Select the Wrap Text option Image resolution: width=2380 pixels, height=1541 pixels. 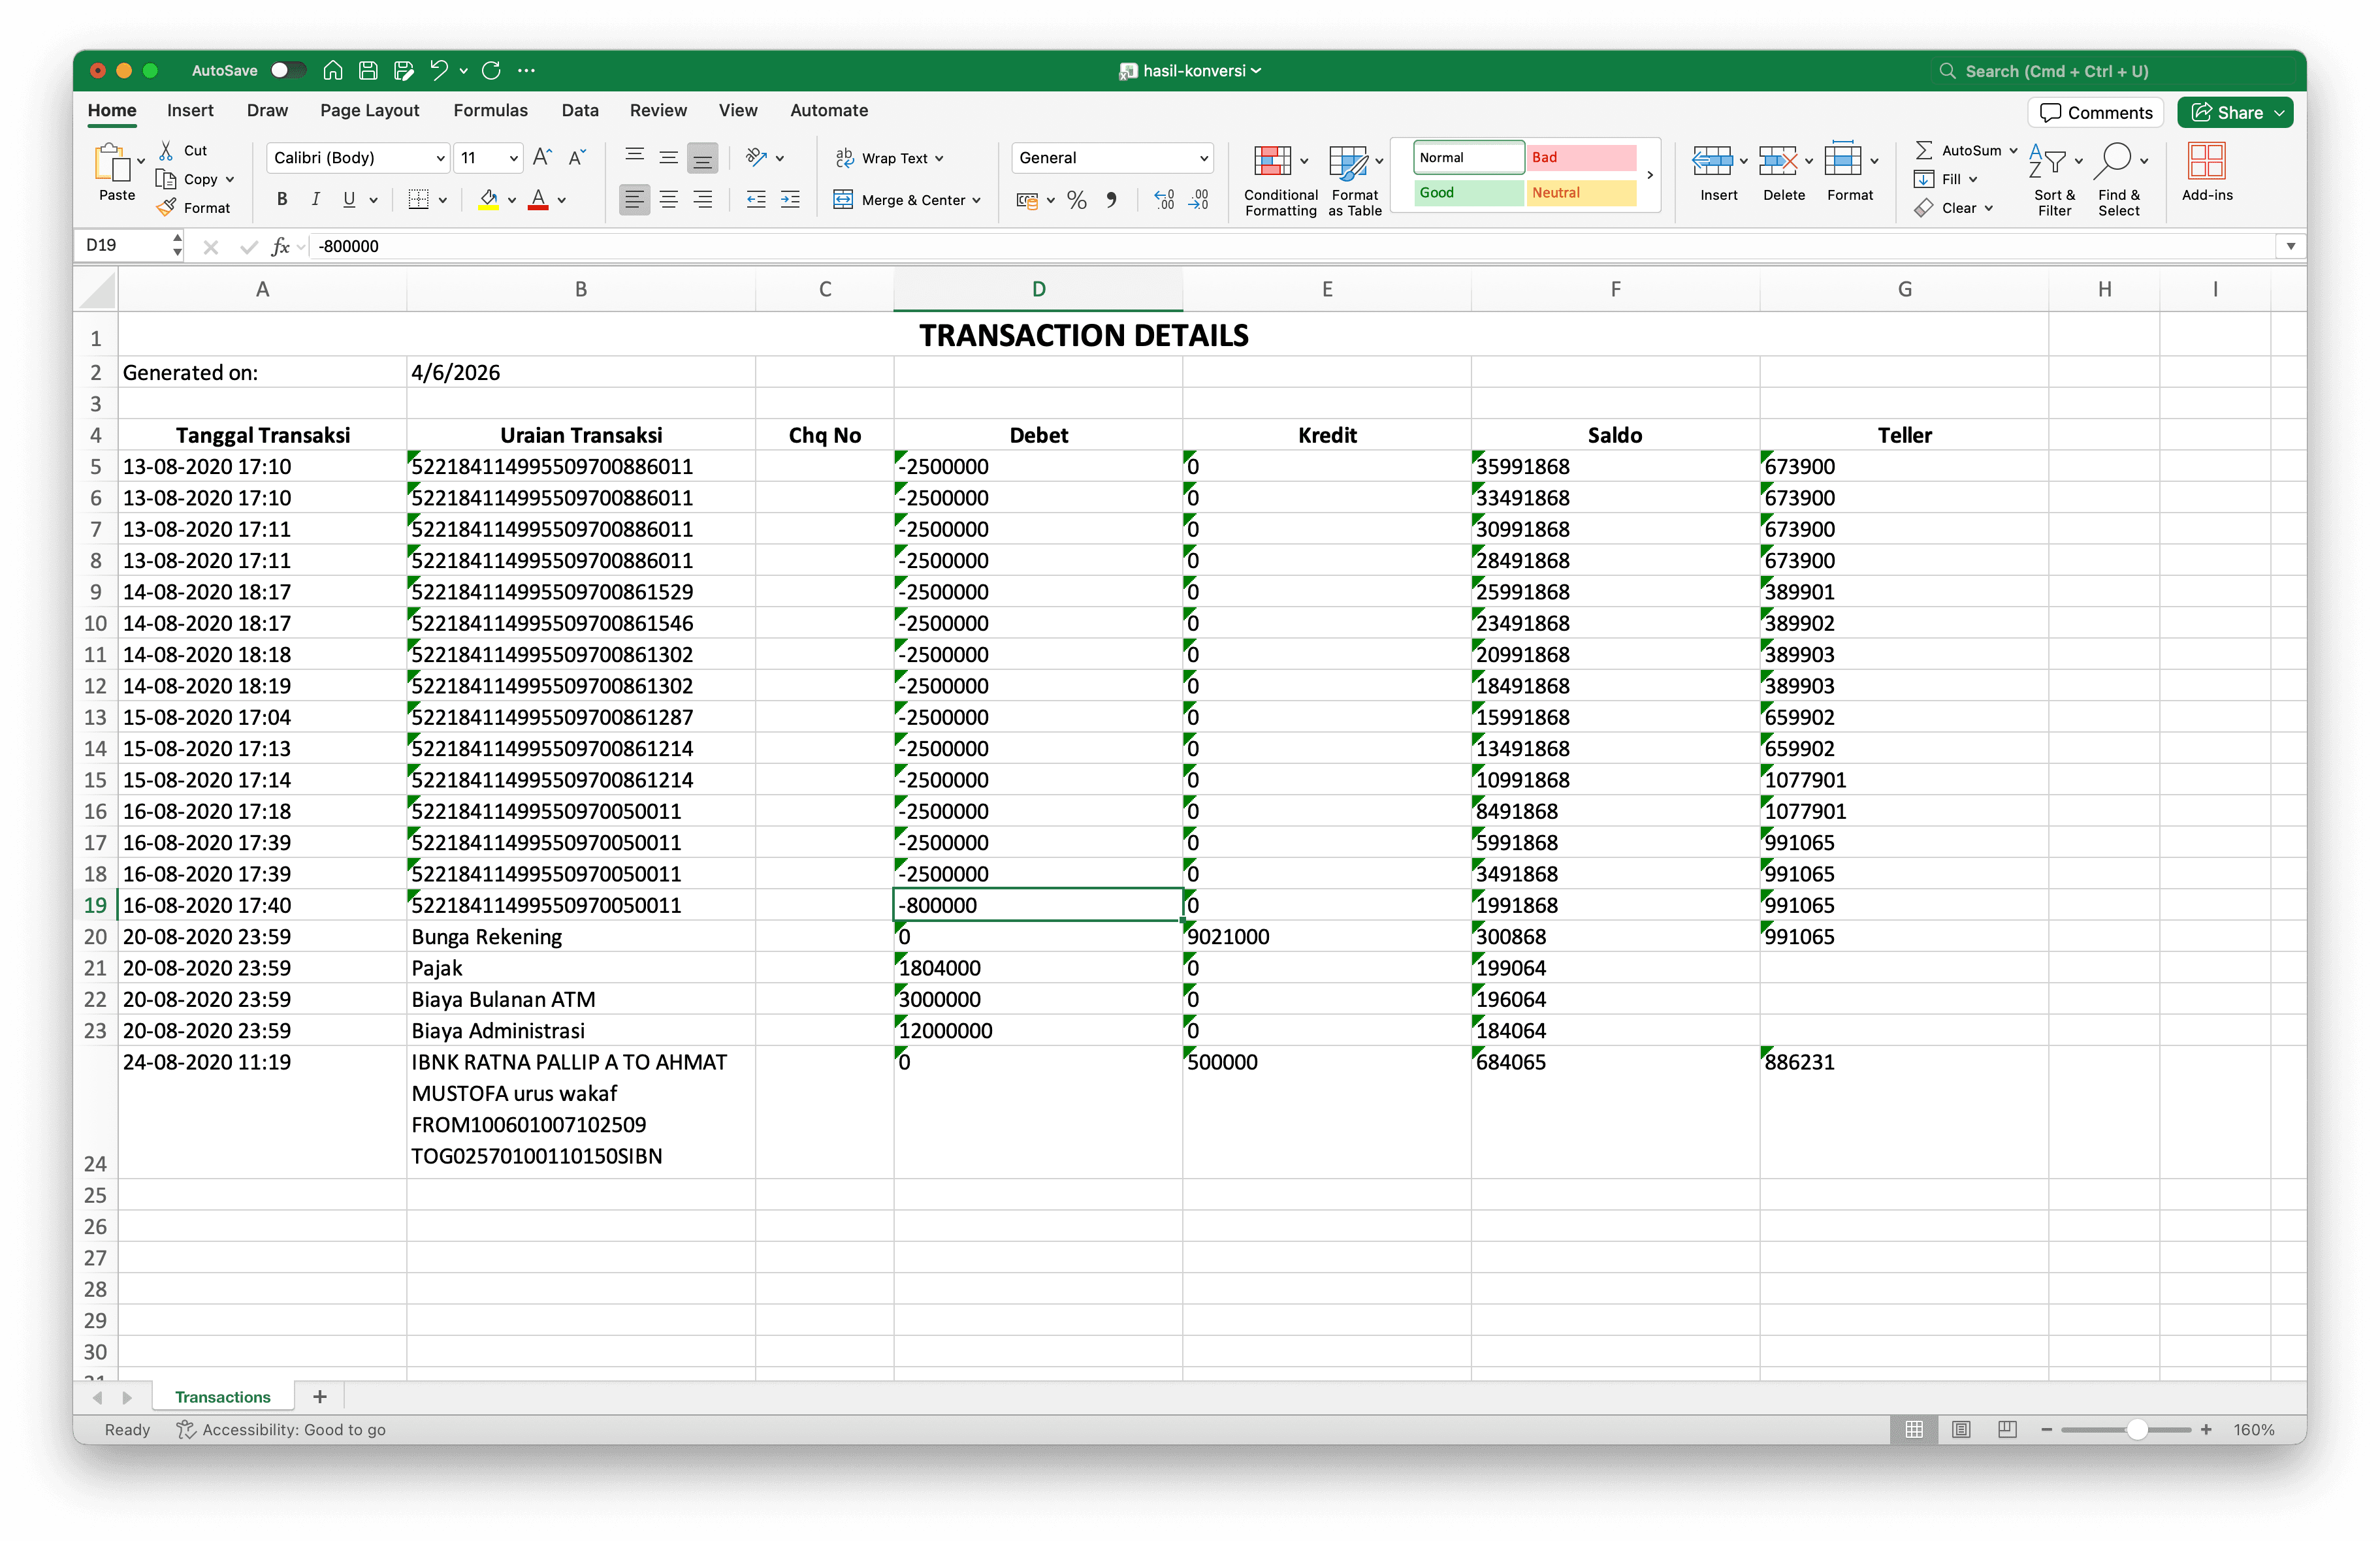point(889,157)
